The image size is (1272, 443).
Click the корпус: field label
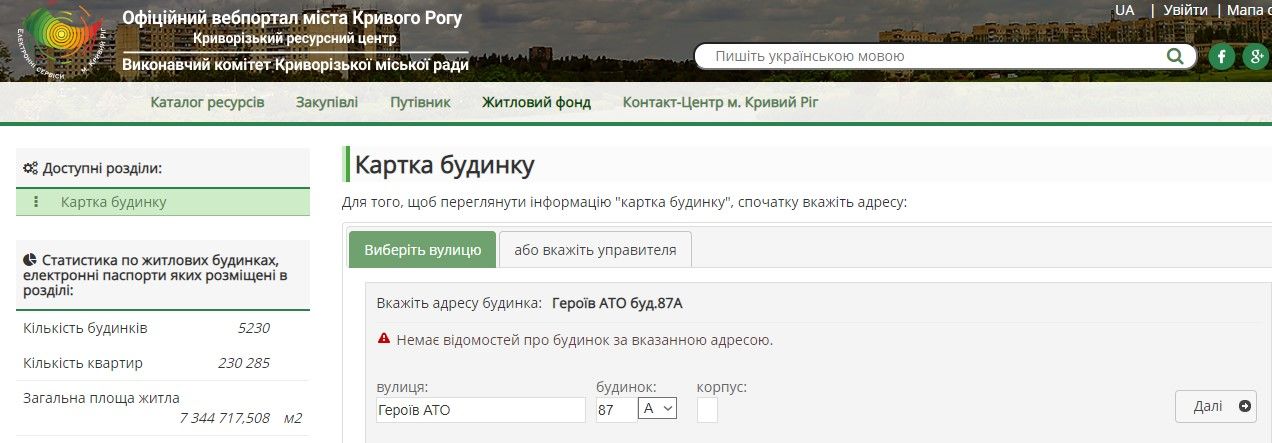tap(722, 386)
